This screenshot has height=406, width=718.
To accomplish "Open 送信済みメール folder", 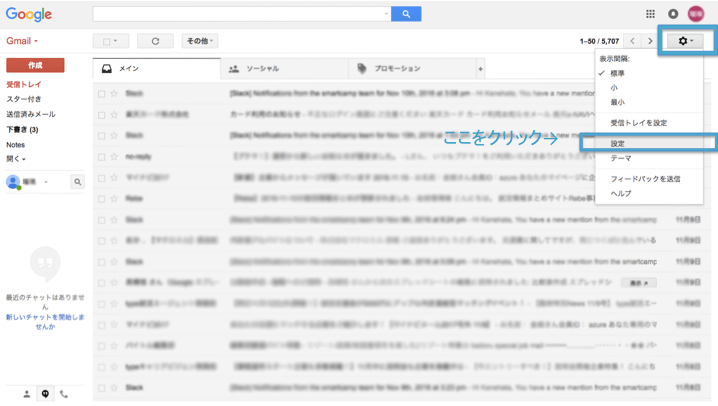I will click(x=31, y=114).
